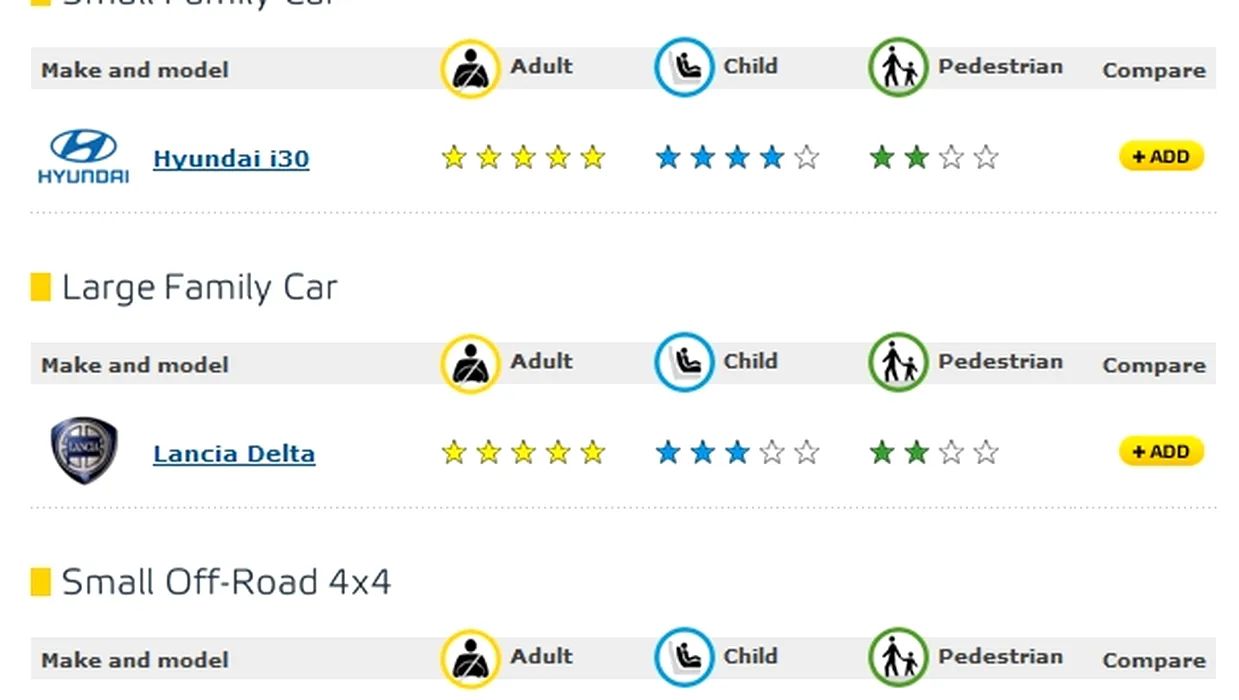Click the Large Family Car heading
The image size is (1239, 700).
pyautogui.click(x=199, y=288)
